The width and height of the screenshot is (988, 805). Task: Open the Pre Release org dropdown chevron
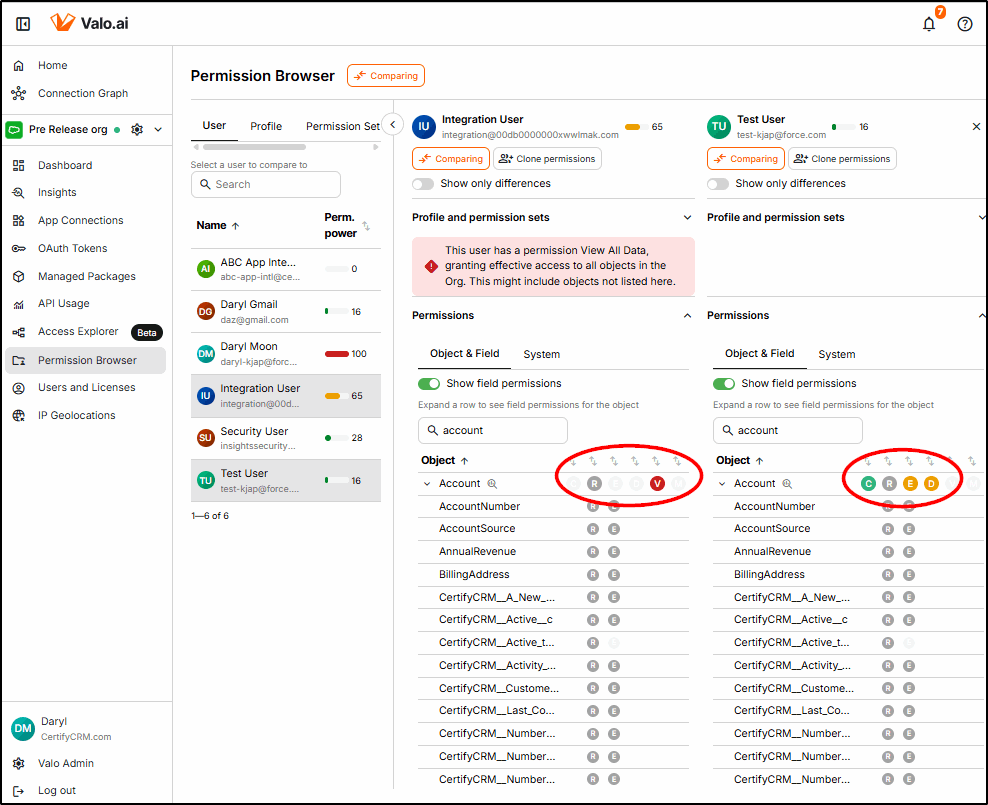(158, 130)
